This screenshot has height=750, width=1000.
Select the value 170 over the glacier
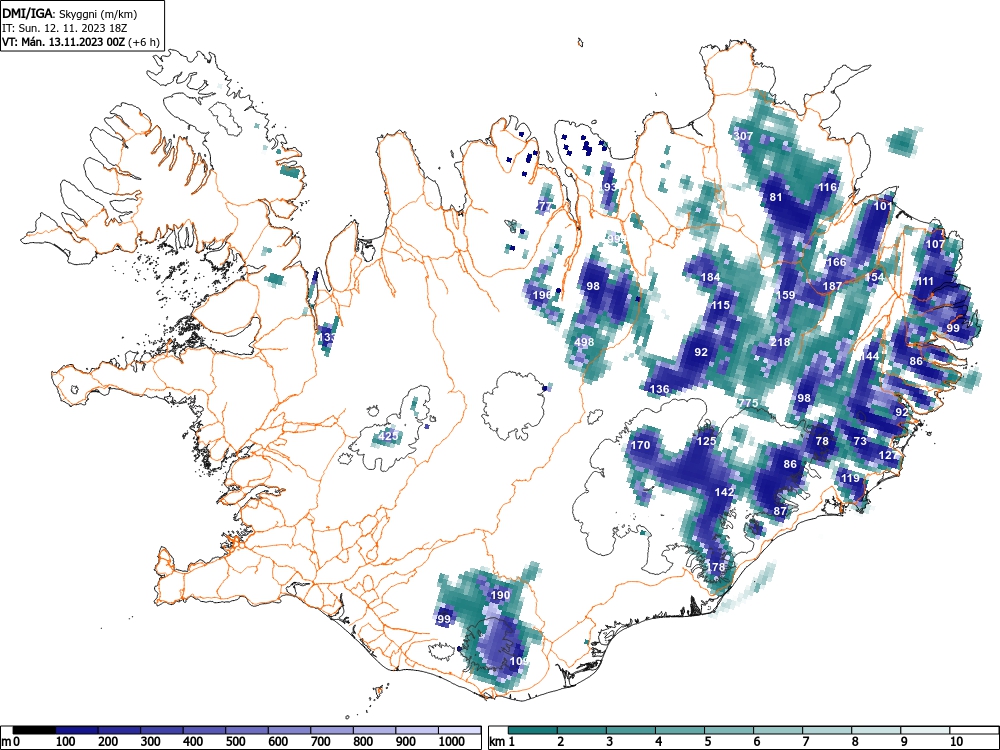tap(640, 445)
